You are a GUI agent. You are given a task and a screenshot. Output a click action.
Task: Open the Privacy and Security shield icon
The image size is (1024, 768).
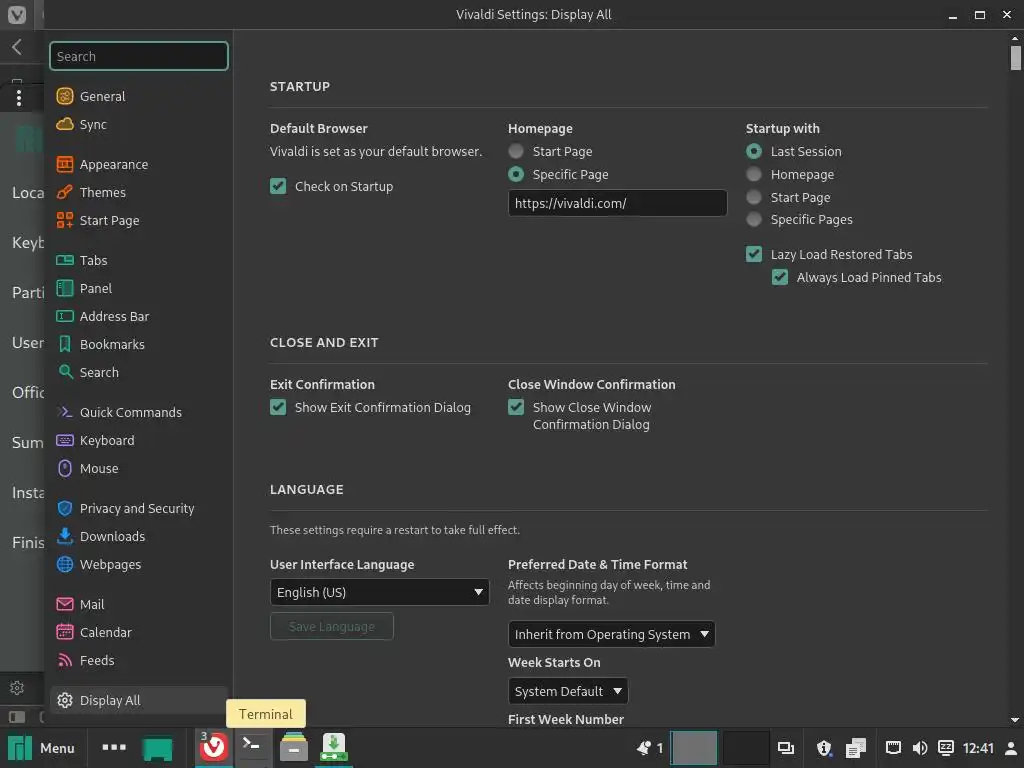[65, 508]
